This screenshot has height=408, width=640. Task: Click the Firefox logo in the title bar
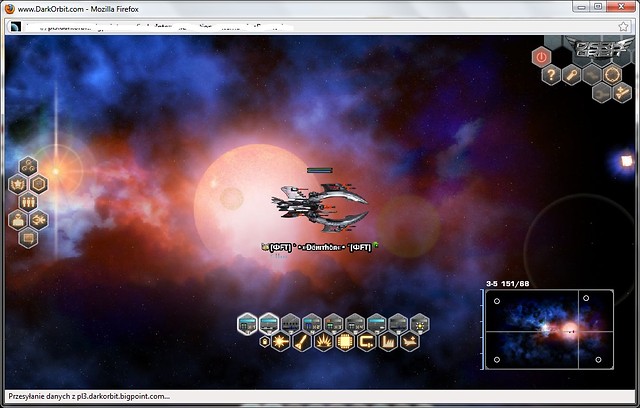(x=9, y=9)
